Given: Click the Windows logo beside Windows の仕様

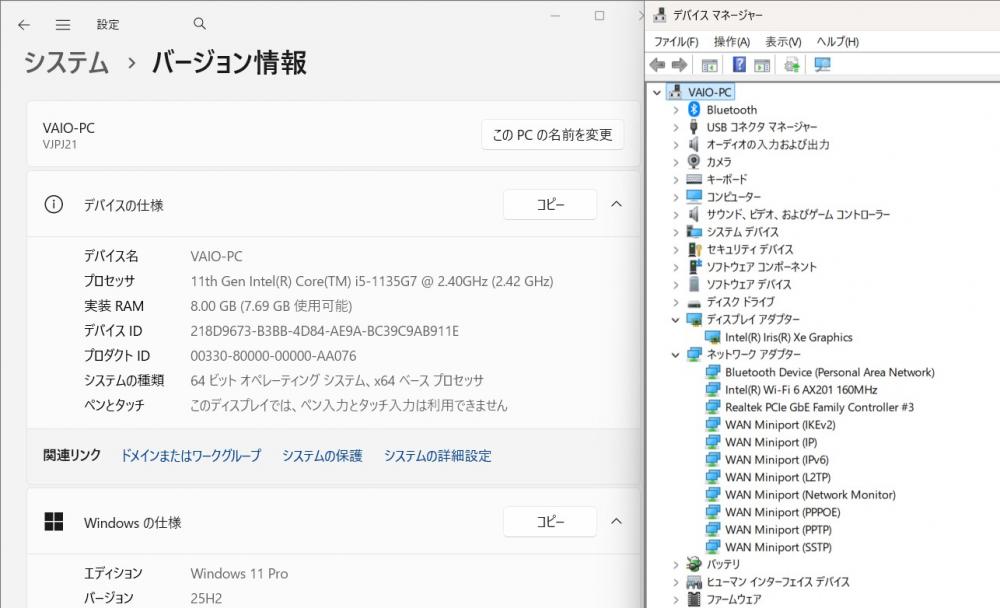Looking at the screenshot, I should point(54,521).
